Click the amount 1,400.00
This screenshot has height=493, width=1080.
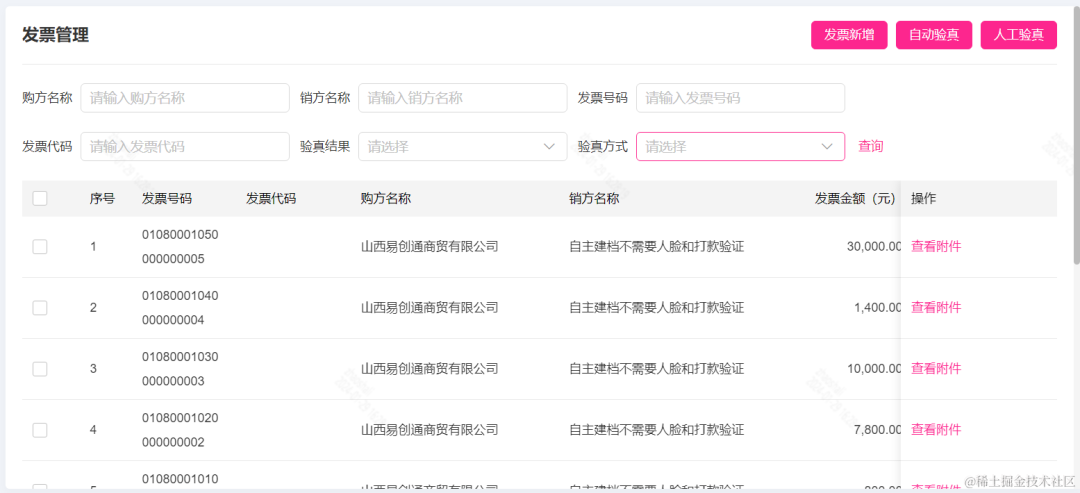(x=878, y=308)
